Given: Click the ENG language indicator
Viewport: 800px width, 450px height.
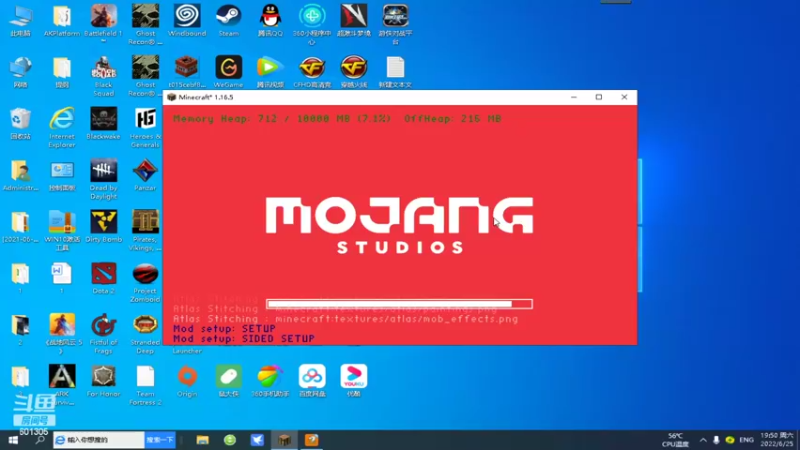Looking at the screenshot, I should [746, 440].
